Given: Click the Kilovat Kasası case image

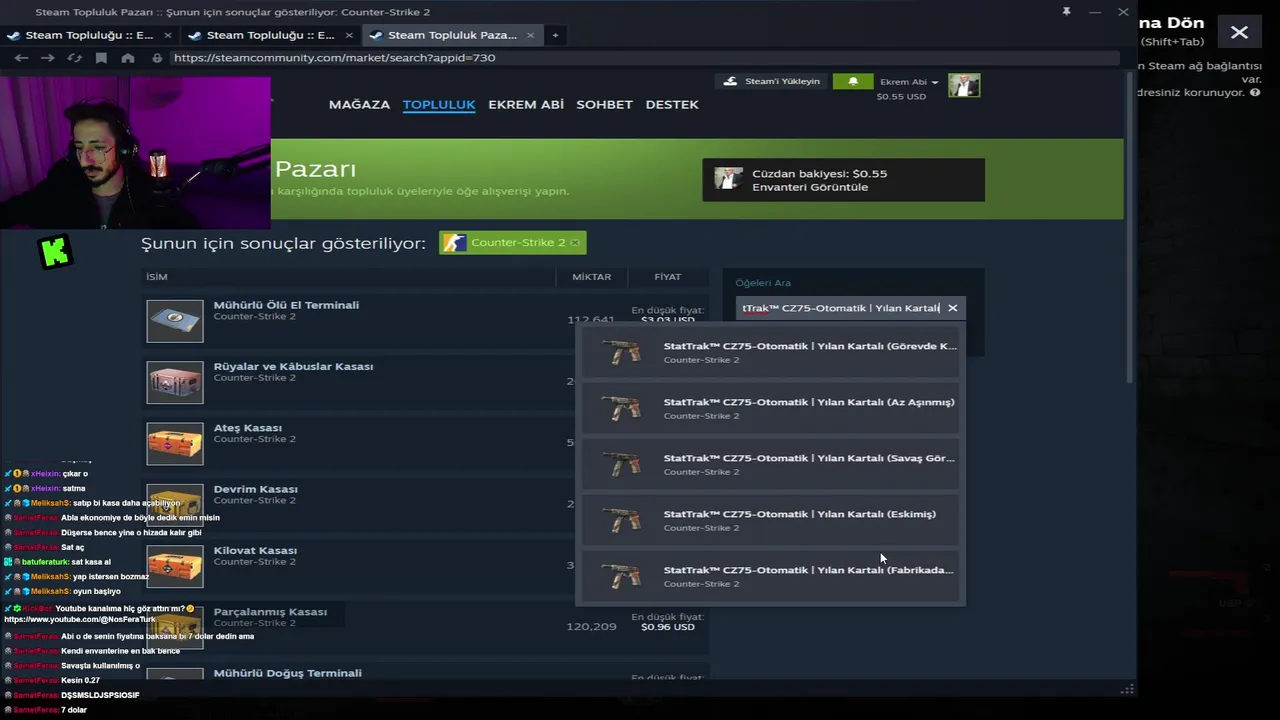Looking at the screenshot, I should (x=175, y=566).
